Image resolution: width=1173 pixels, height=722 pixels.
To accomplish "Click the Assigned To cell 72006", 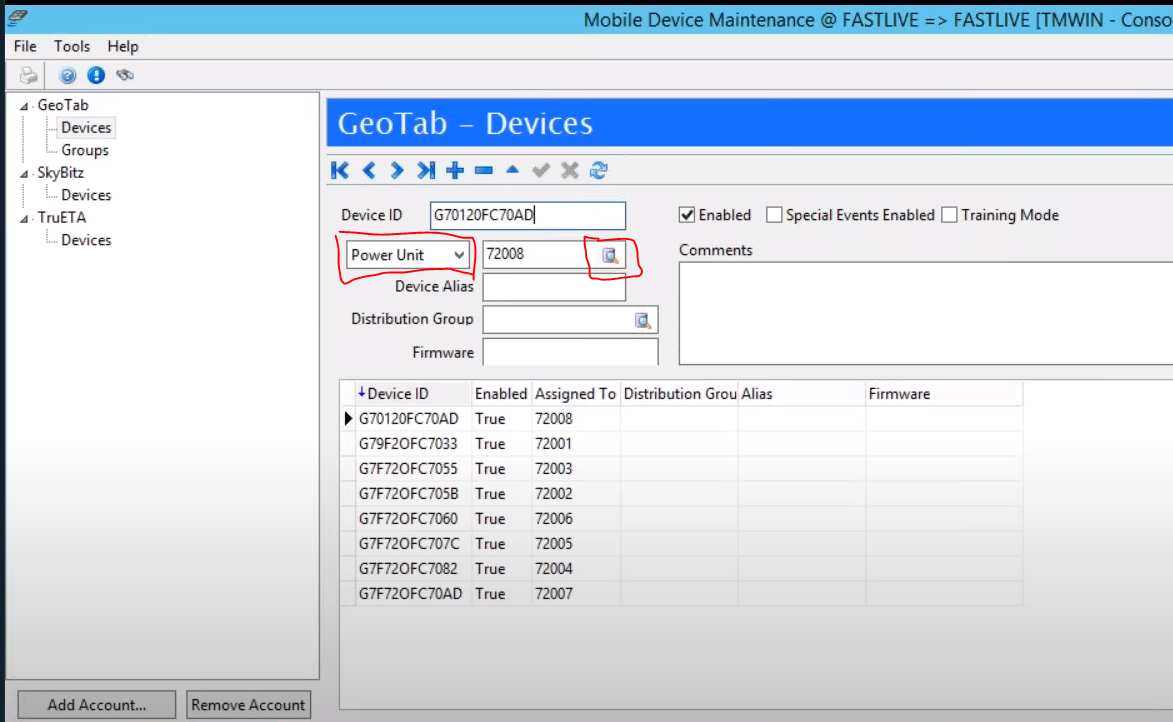I will click(x=575, y=518).
